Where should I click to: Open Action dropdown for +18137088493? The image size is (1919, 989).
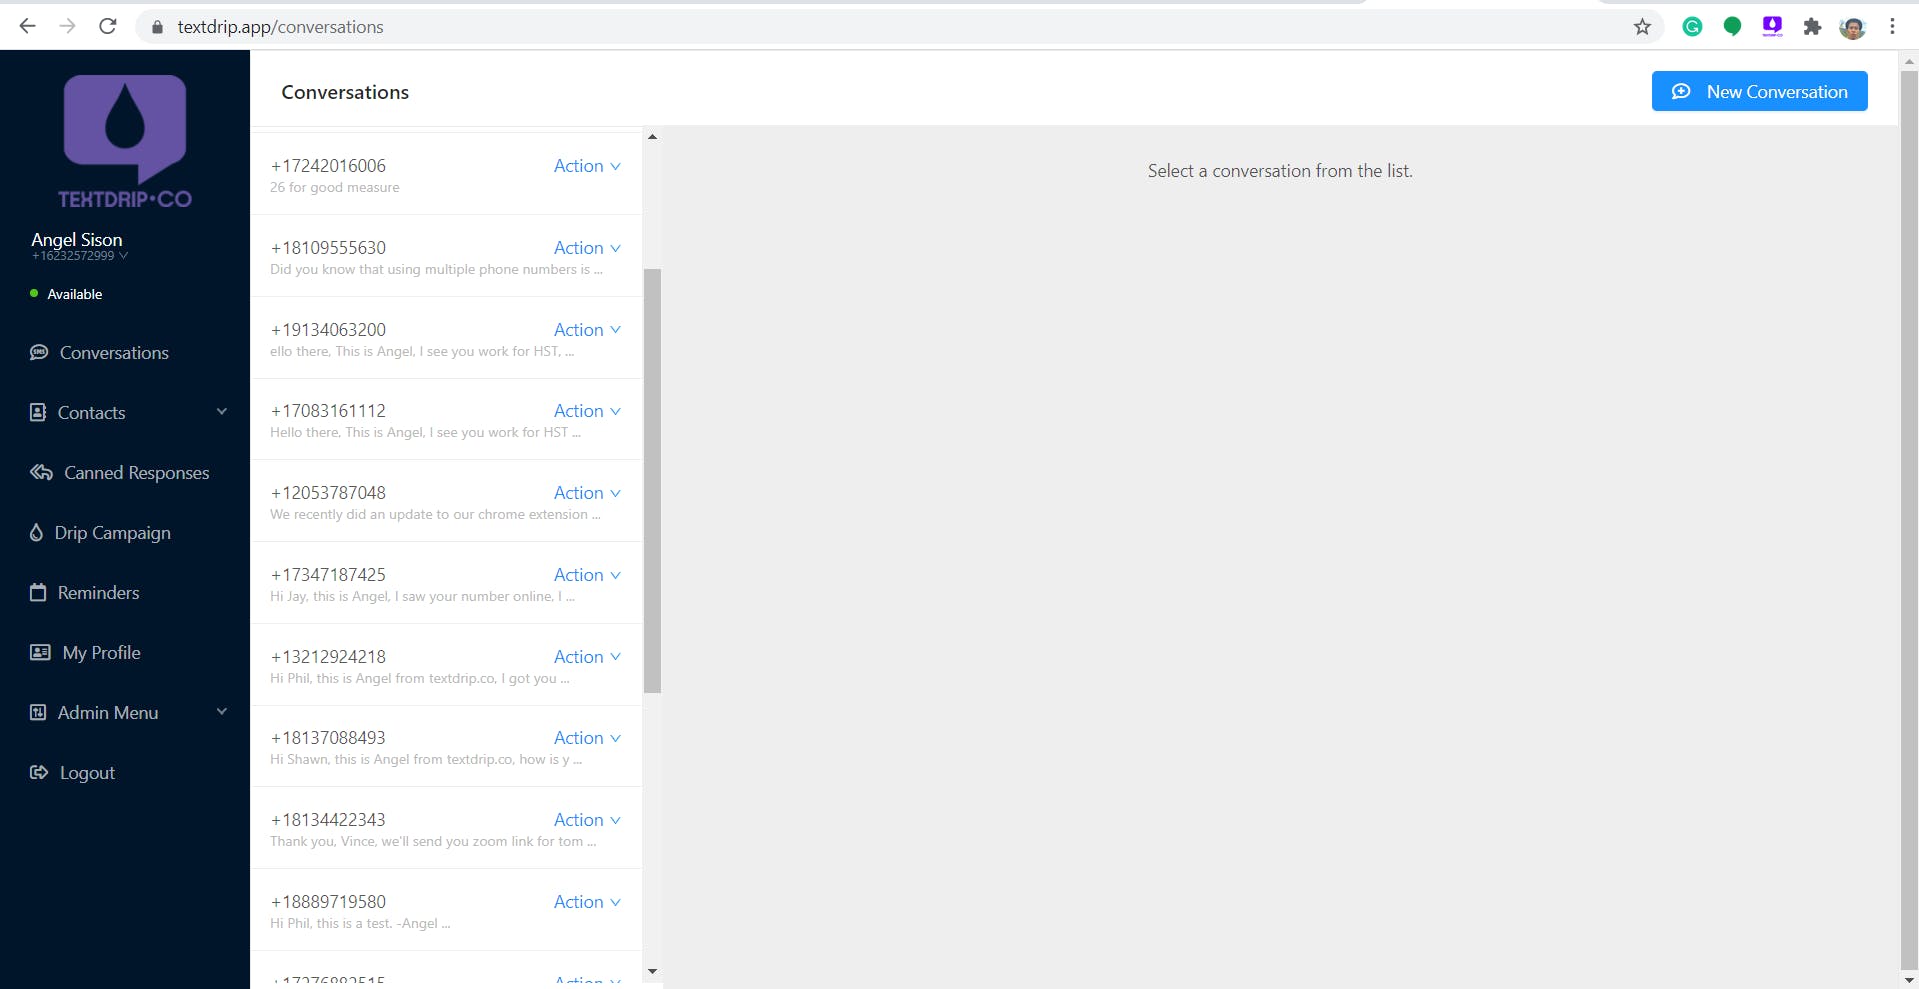click(587, 738)
